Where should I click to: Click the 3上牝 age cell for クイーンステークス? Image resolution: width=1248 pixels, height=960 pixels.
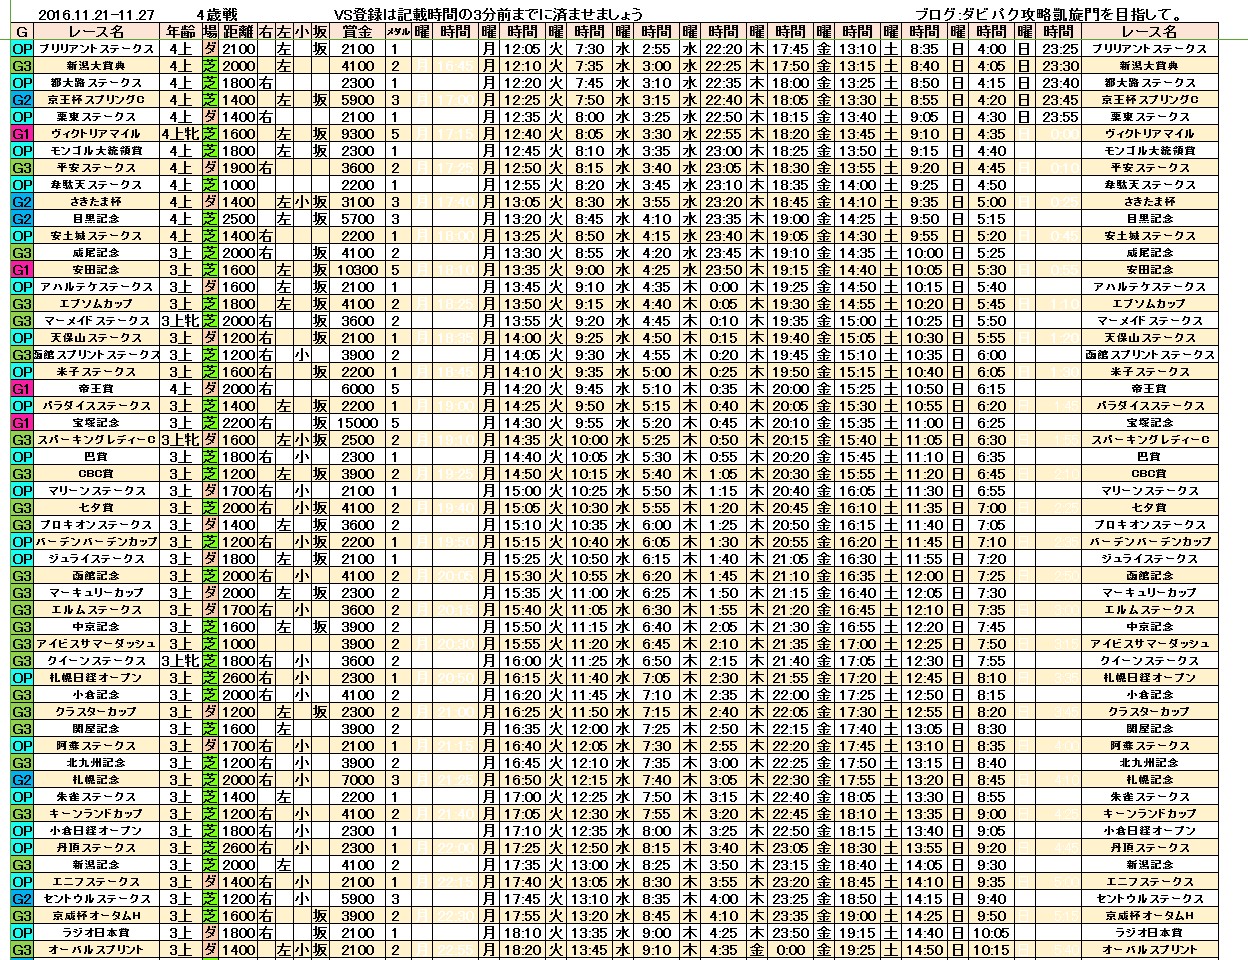pos(179,661)
